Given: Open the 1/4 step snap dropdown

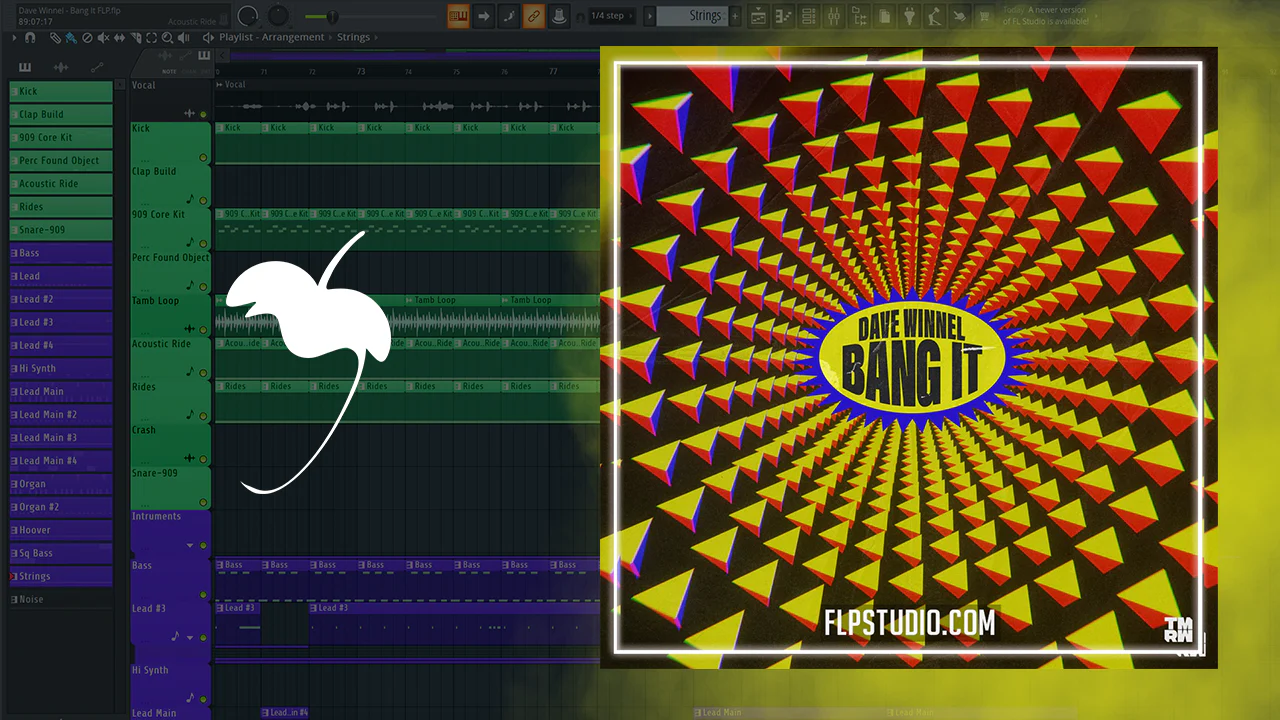Looking at the screenshot, I should [x=610, y=16].
